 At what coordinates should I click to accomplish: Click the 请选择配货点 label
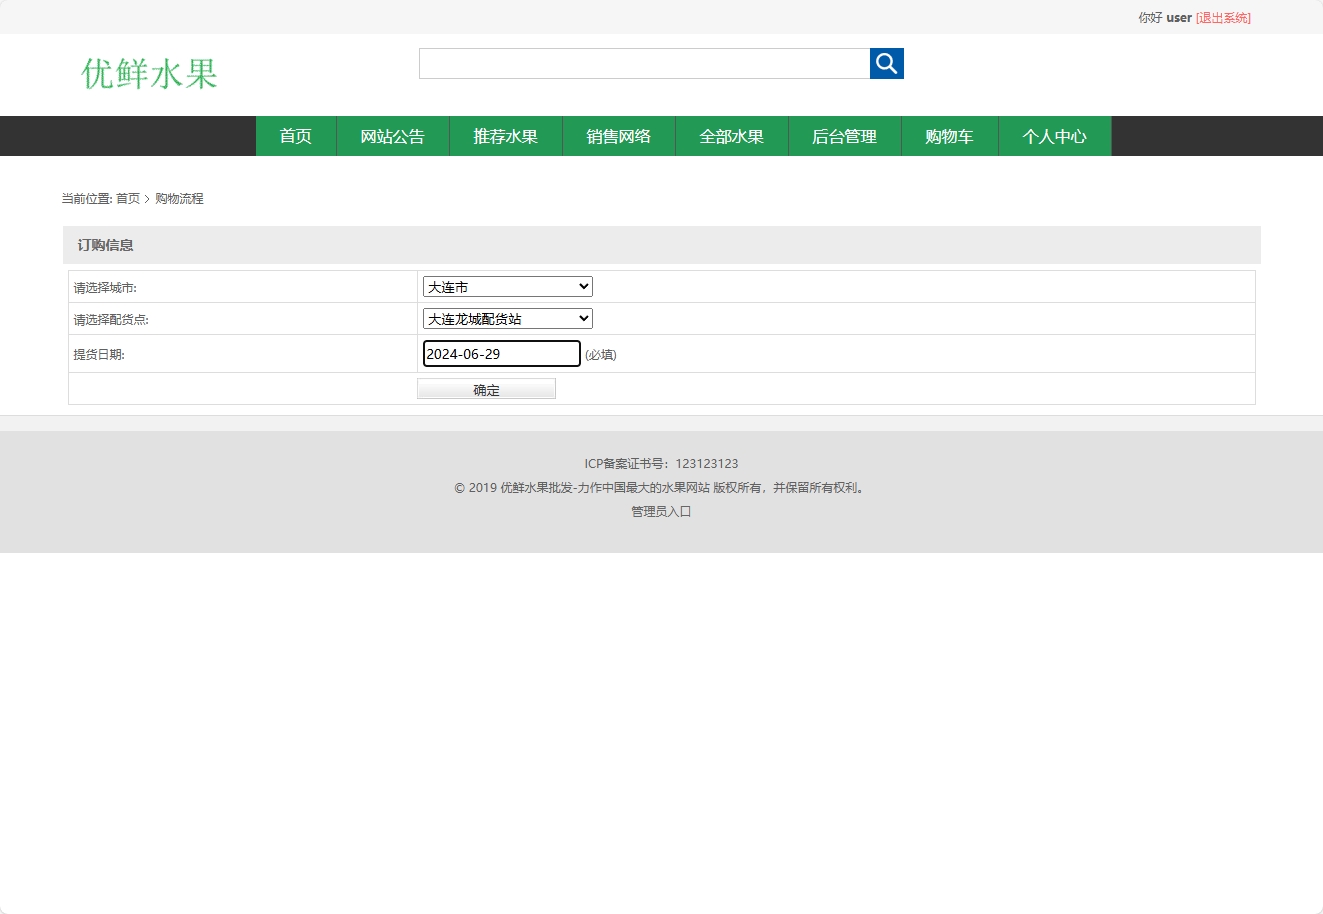pyautogui.click(x=111, y=320)
